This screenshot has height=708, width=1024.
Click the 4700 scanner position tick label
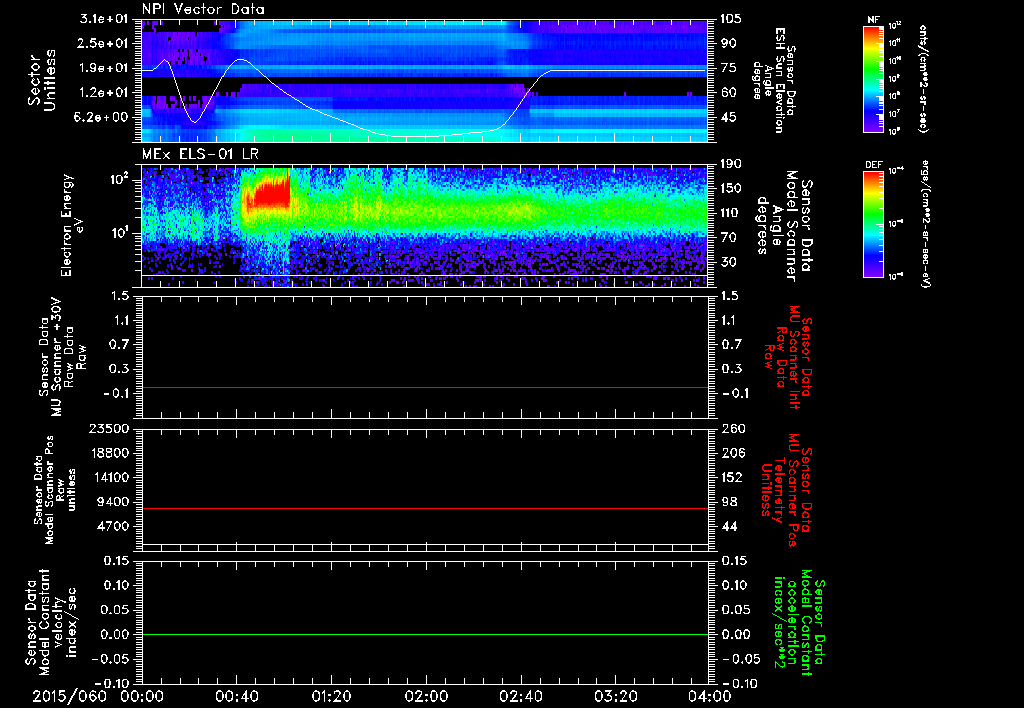(x=112, y=526)
